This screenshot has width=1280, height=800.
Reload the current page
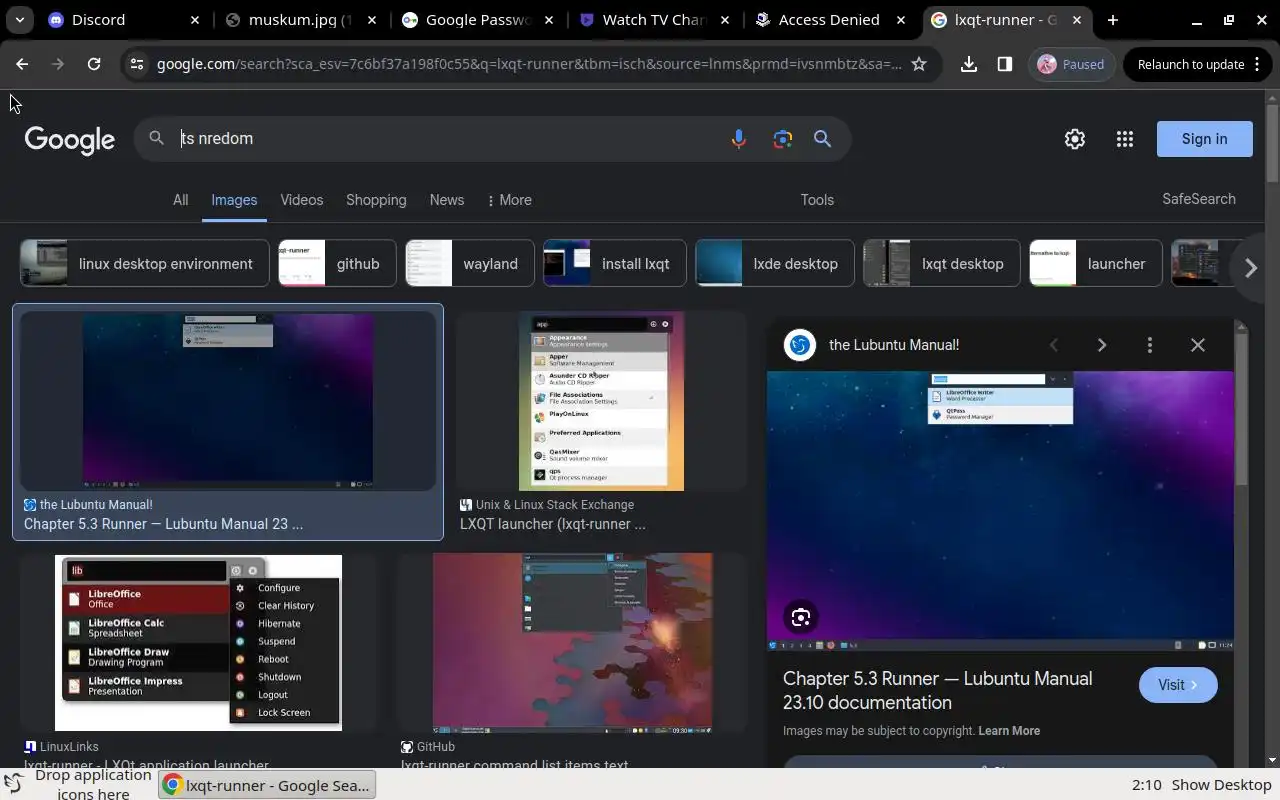94,64
